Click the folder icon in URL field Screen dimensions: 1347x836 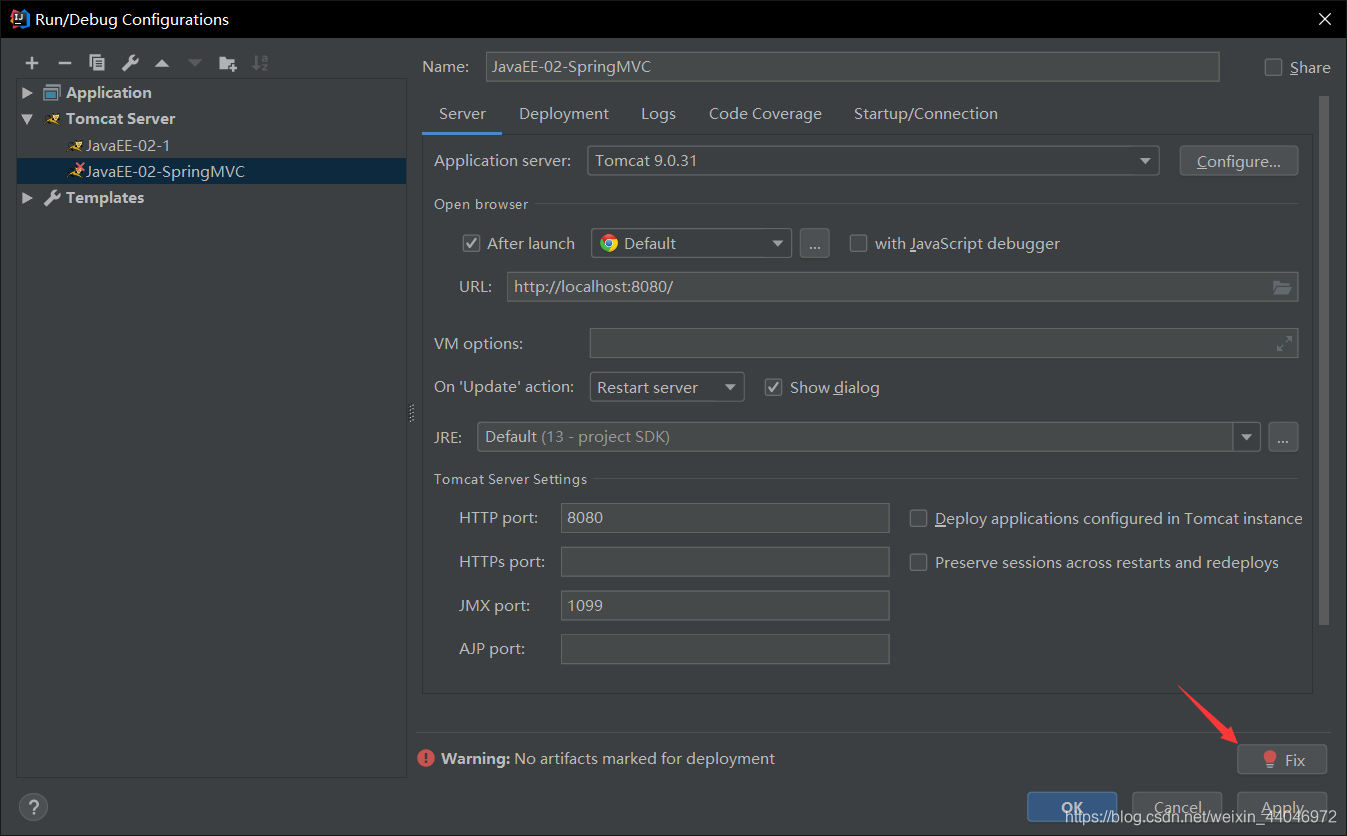point(1282,287)
